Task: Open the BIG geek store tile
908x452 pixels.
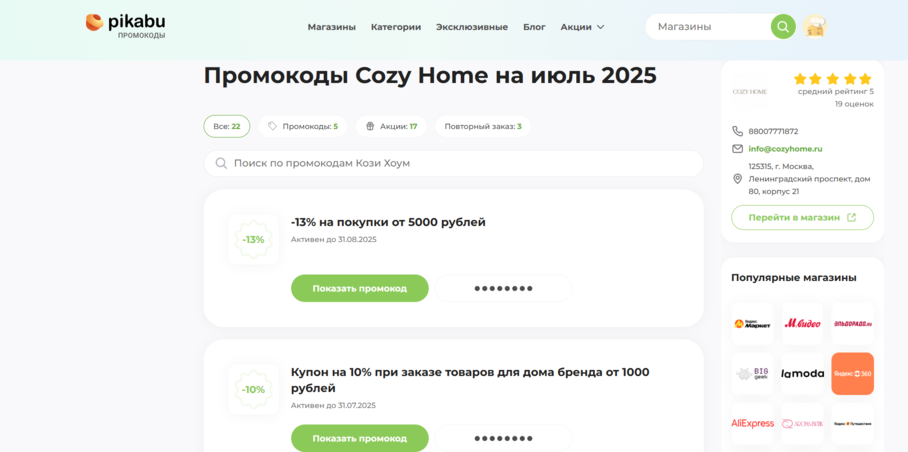Action: pyautogui.click(x=752, y=374)
